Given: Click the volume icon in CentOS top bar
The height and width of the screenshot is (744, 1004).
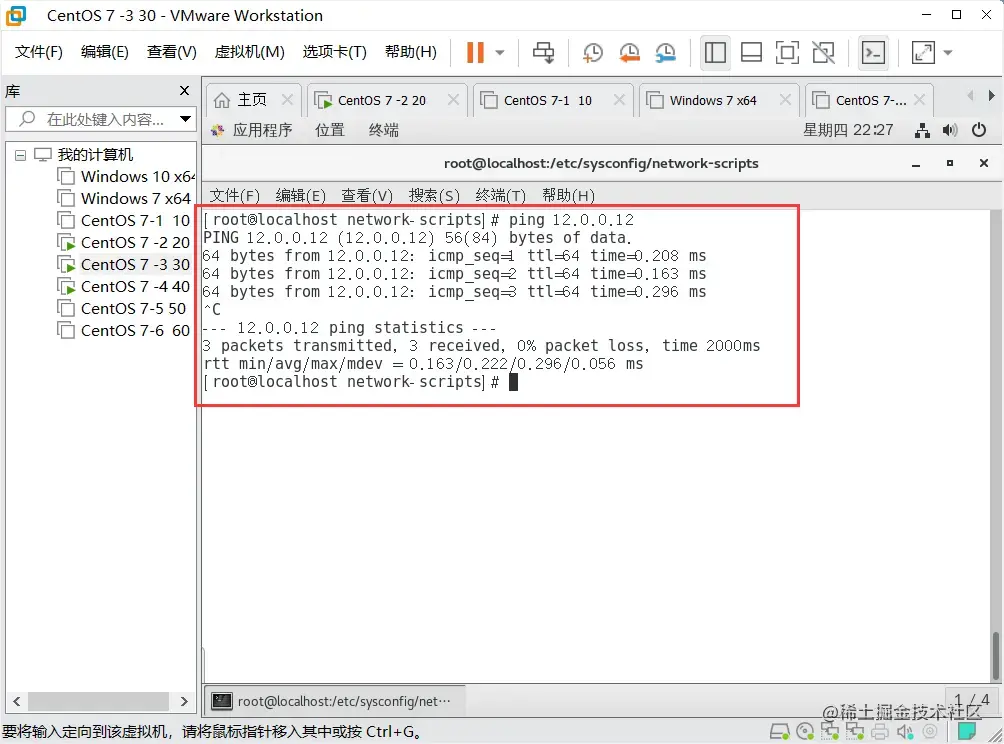Looking at the screenshot, I should (x=950, y=131).
